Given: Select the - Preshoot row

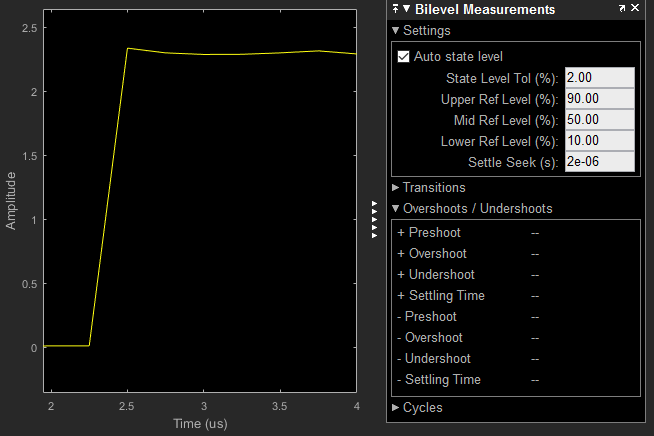Looking at the screenshot, I should pos(516,317).
